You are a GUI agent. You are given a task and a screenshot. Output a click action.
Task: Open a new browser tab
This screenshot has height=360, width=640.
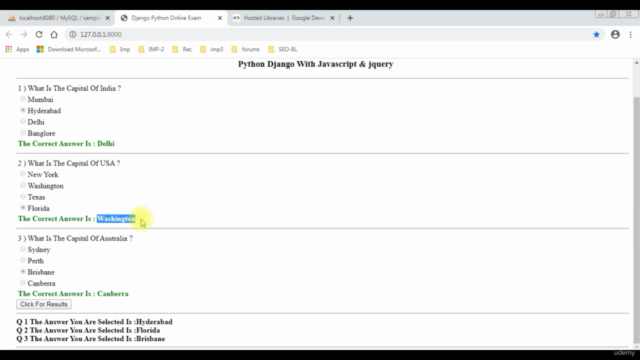click(x=350, y=18)
